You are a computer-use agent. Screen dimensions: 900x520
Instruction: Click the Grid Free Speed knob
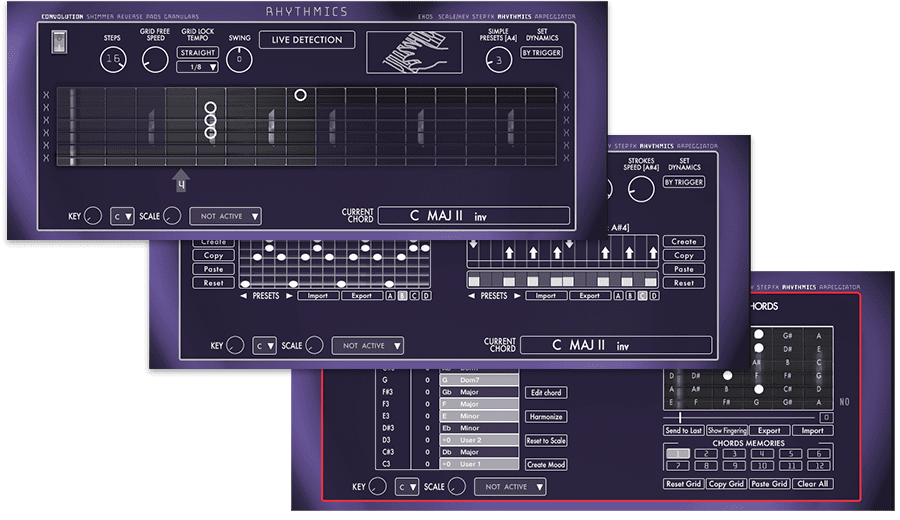(153, 60)
